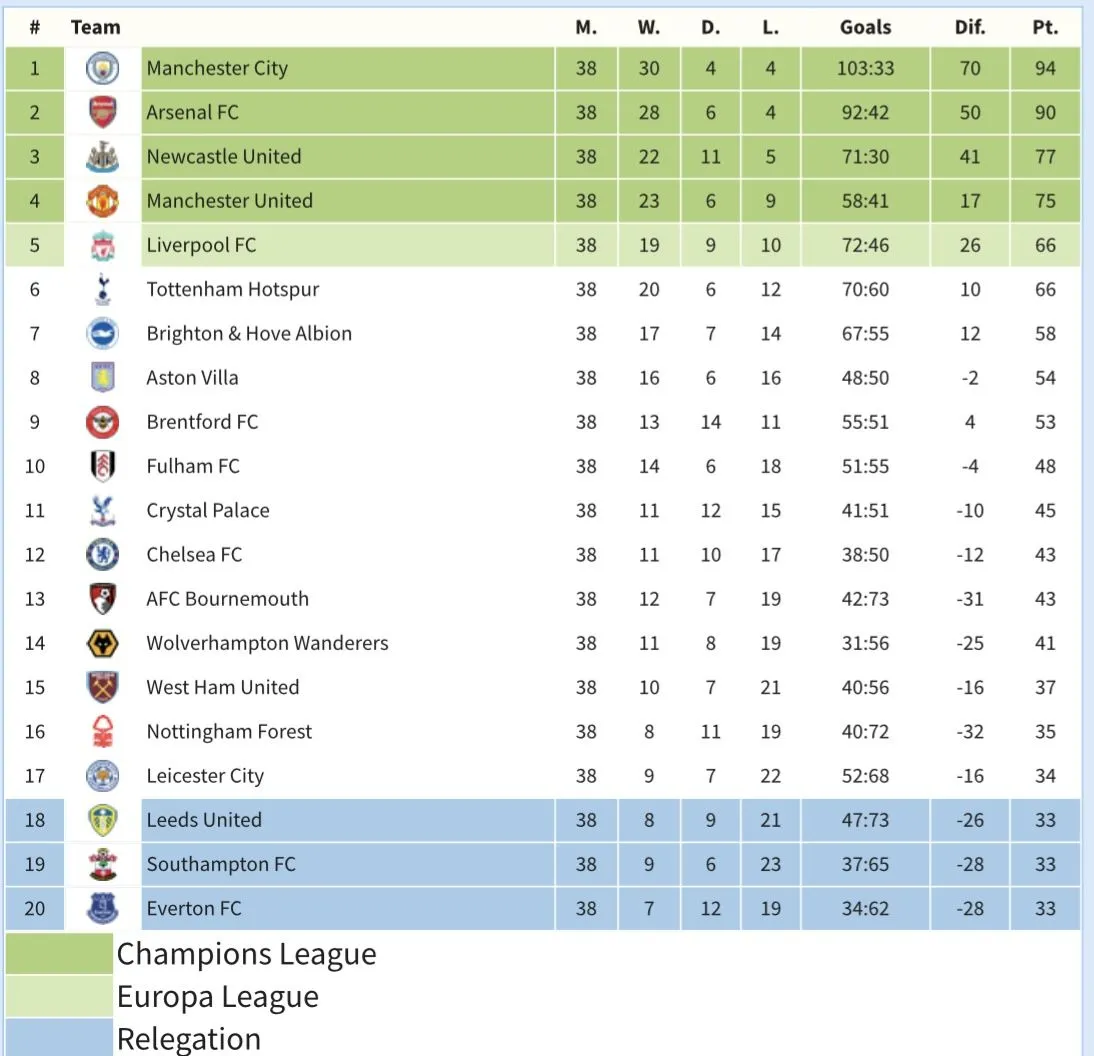1094x1056 pixels.
Task: Select the Aston Villa team name
Action: click(192, 378)
